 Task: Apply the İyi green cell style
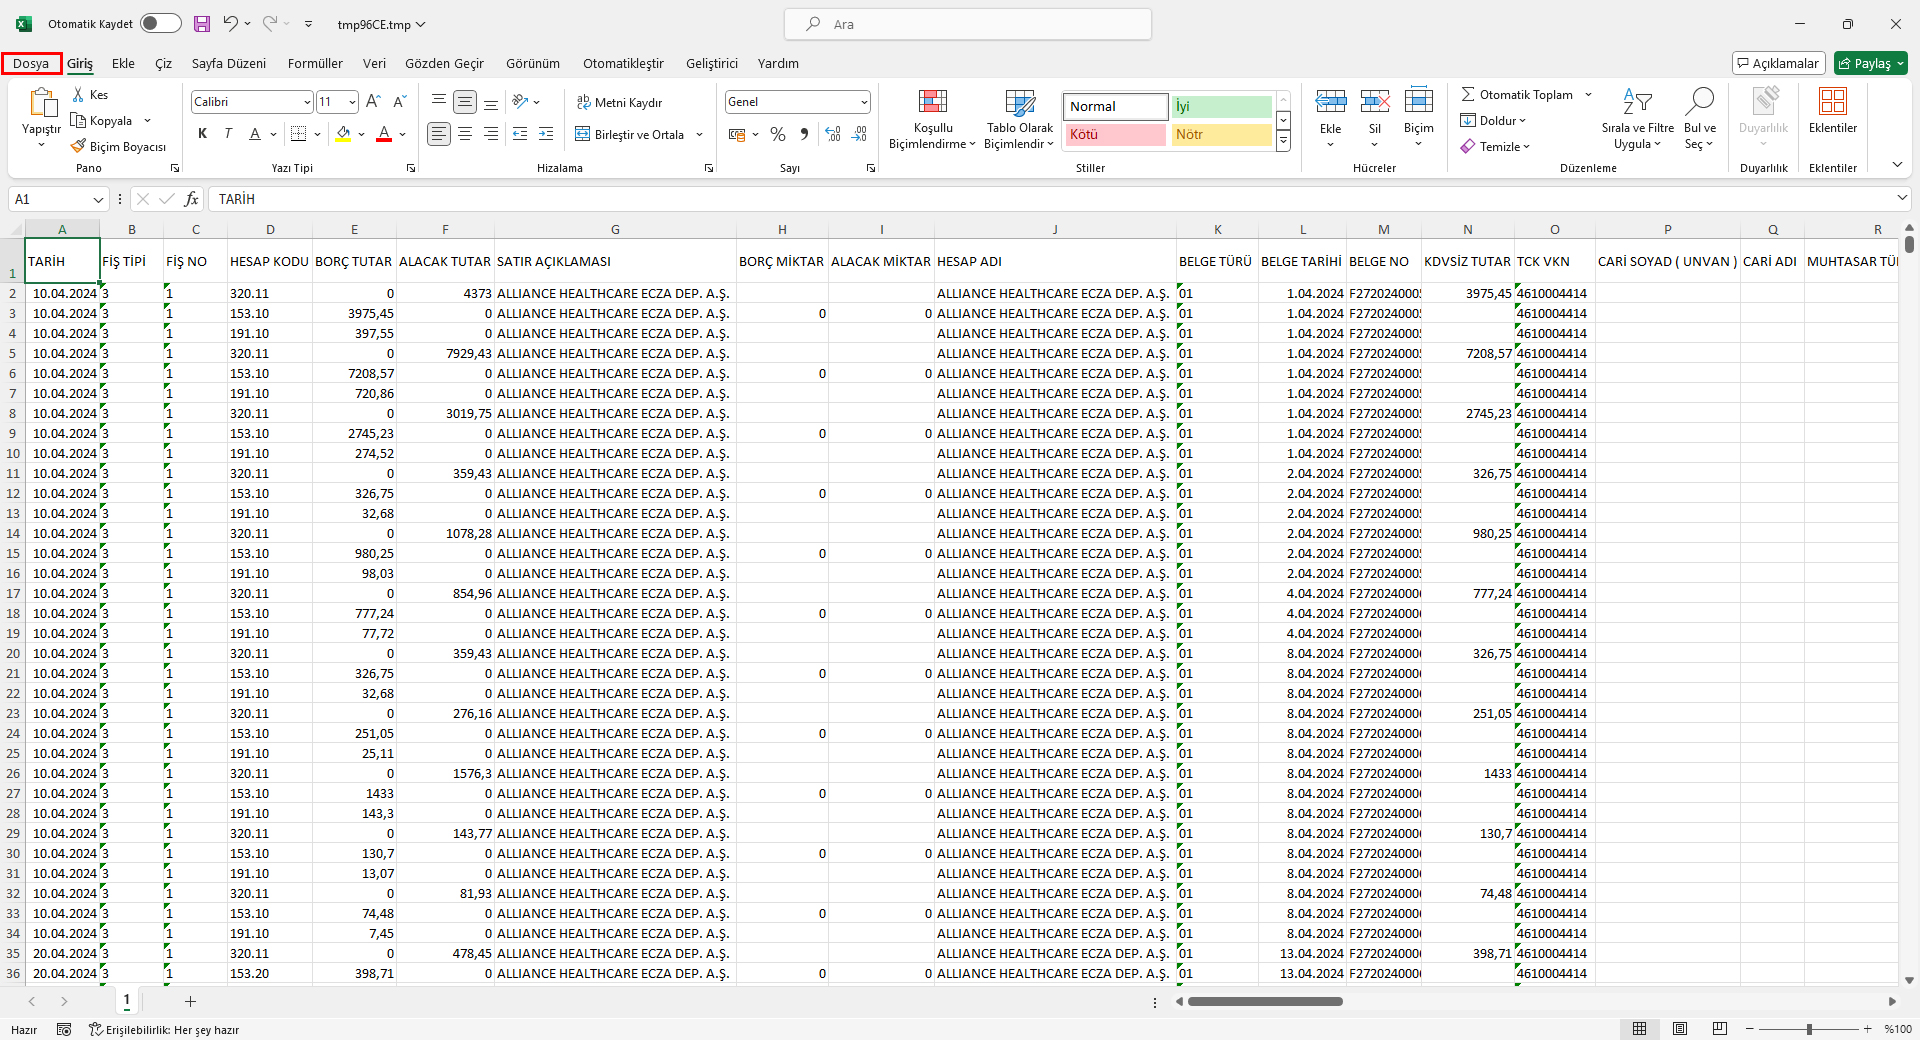coord(1221,106)
